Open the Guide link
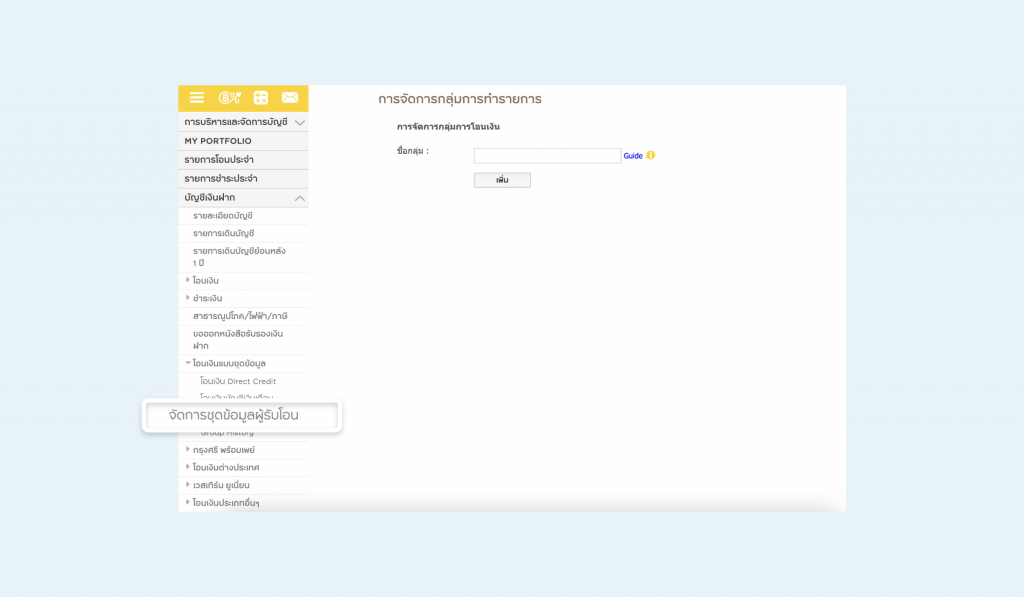1024x597 pixels. point(633,156)
